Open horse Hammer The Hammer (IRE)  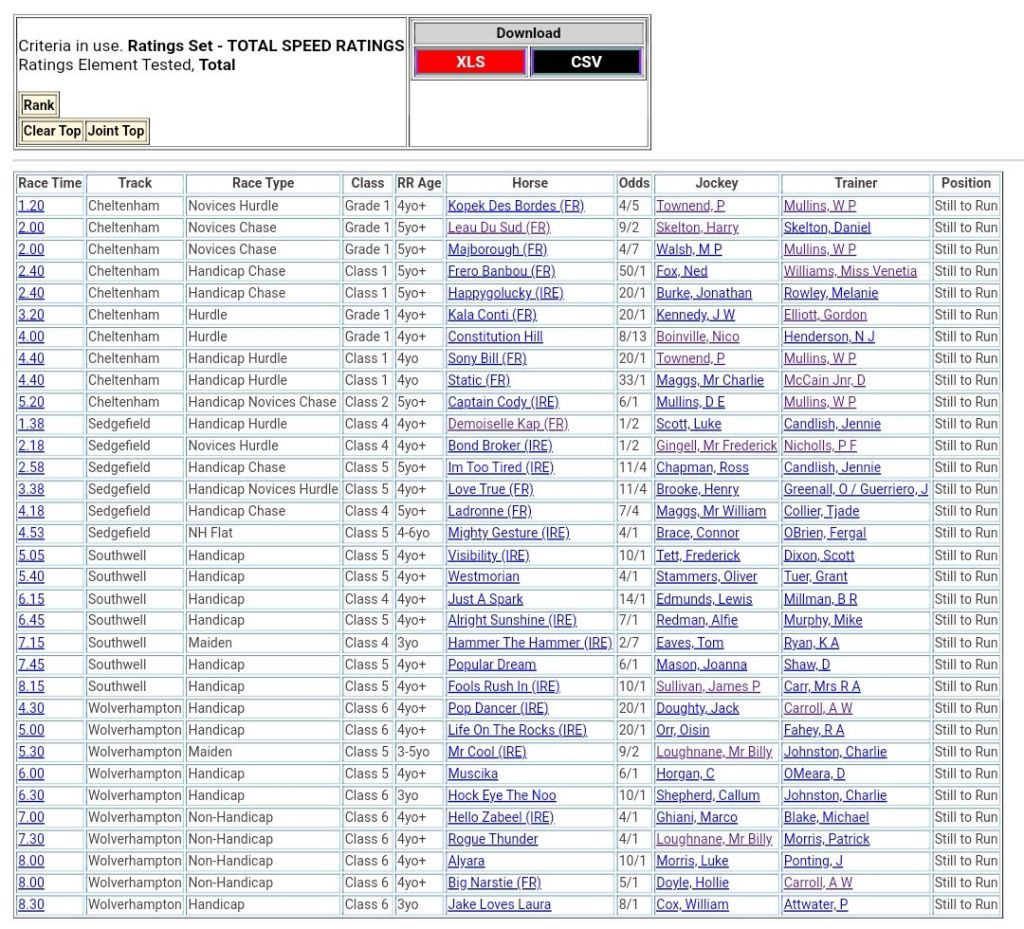pos(529,643)
